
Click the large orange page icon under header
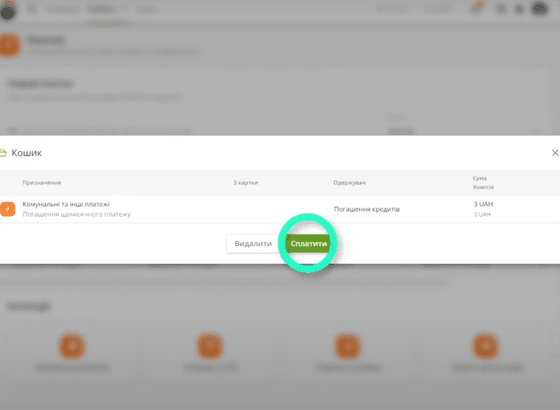(9, 45)
